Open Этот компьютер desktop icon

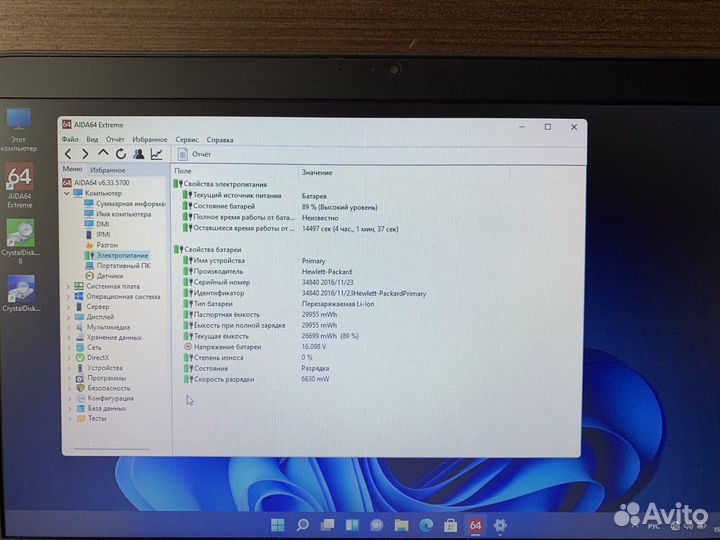click(19, 130)
